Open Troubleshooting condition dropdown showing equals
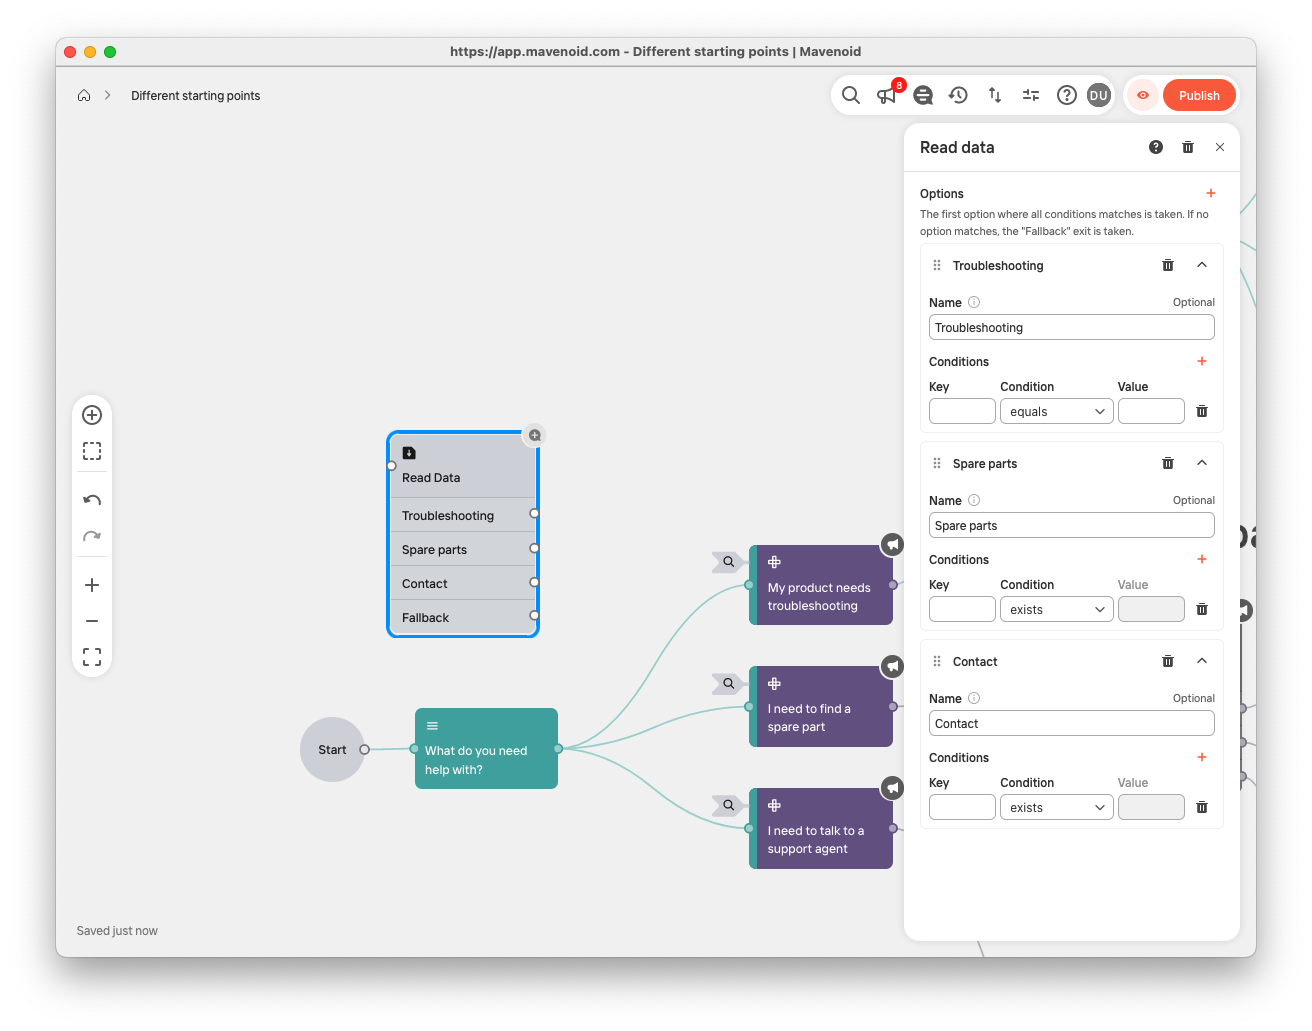The width and height of the screenshot is (1312, 1031). click(x=1056, y=411)
